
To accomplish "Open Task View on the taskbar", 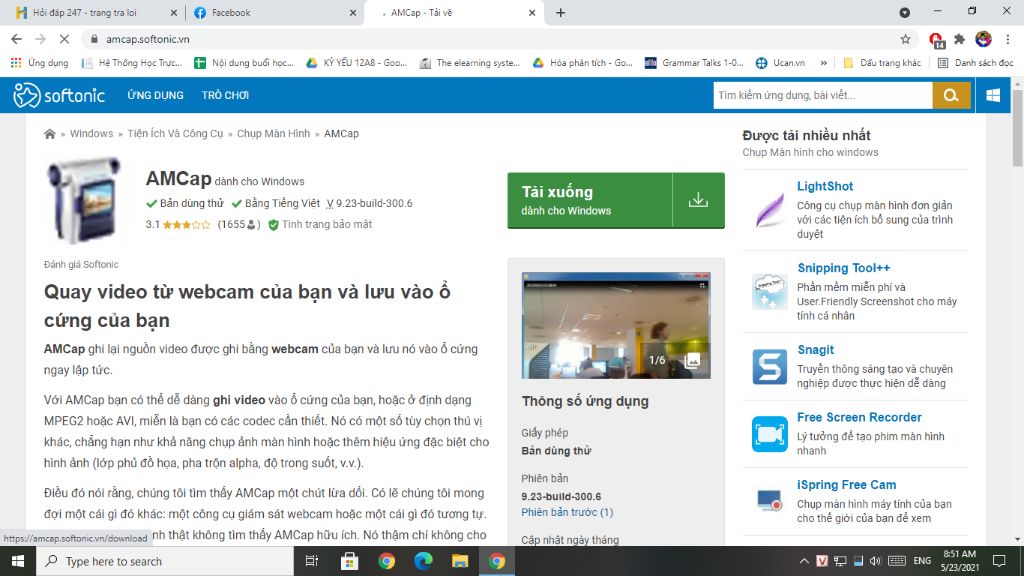I will pyautogui.click(x=312, y=561).
